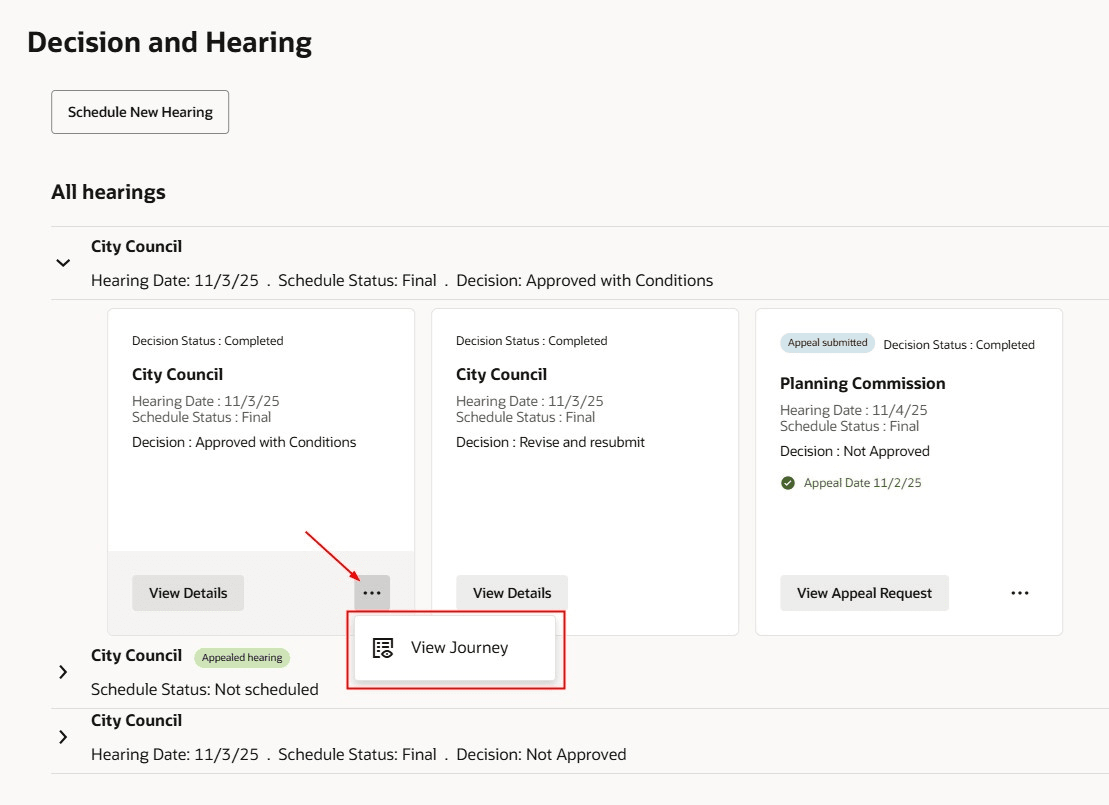Click Schedule New Hearing
Image resolution: width=1109 pixels, height=805 pixels.
pyautogui.click(x=139, y=111)
